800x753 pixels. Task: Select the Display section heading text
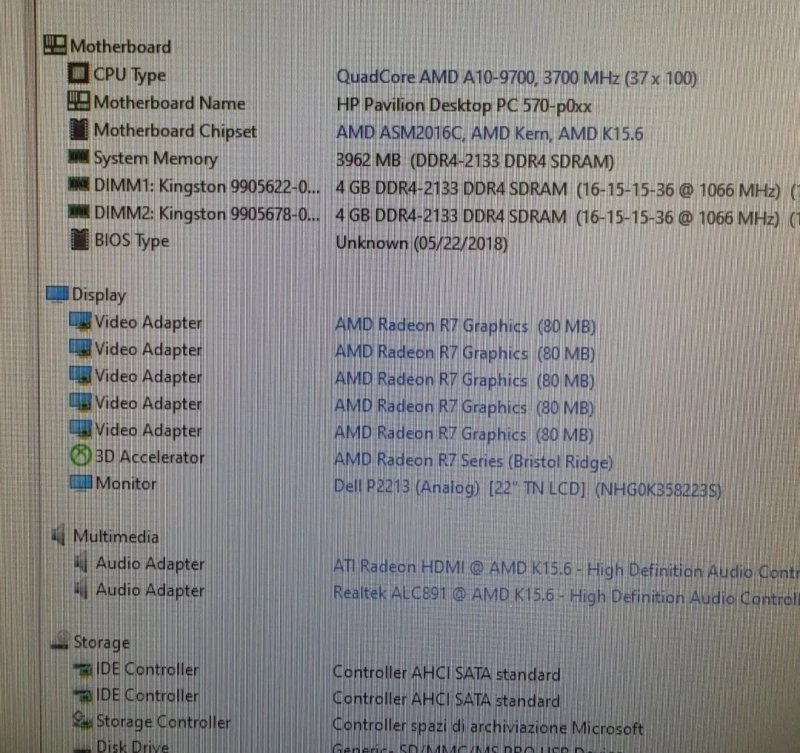(99, 295)
